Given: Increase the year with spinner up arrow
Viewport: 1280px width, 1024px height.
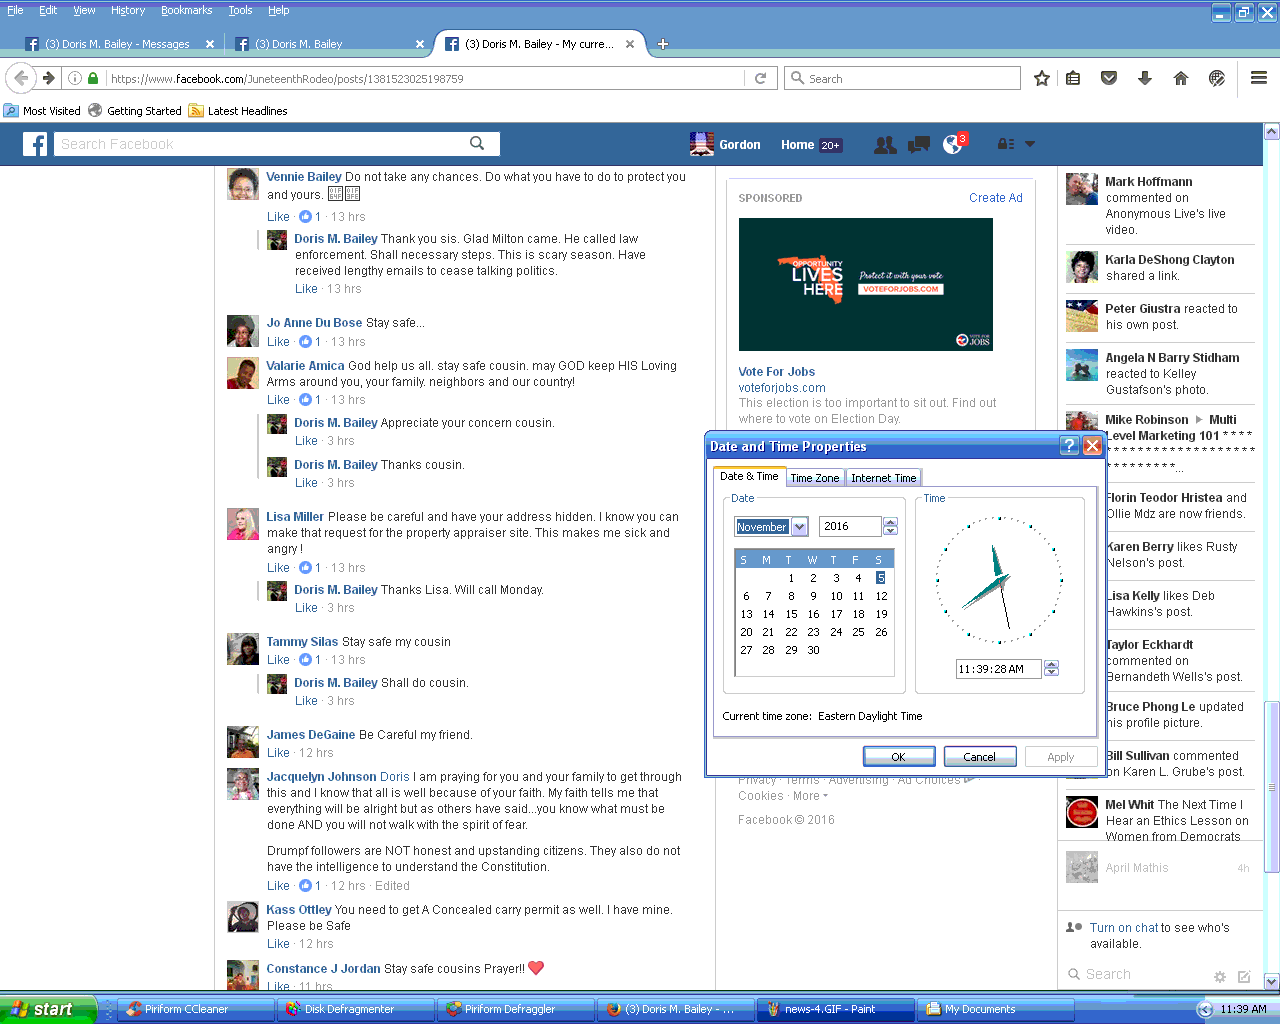Looking at the screenshot, I should pos(890,522).
